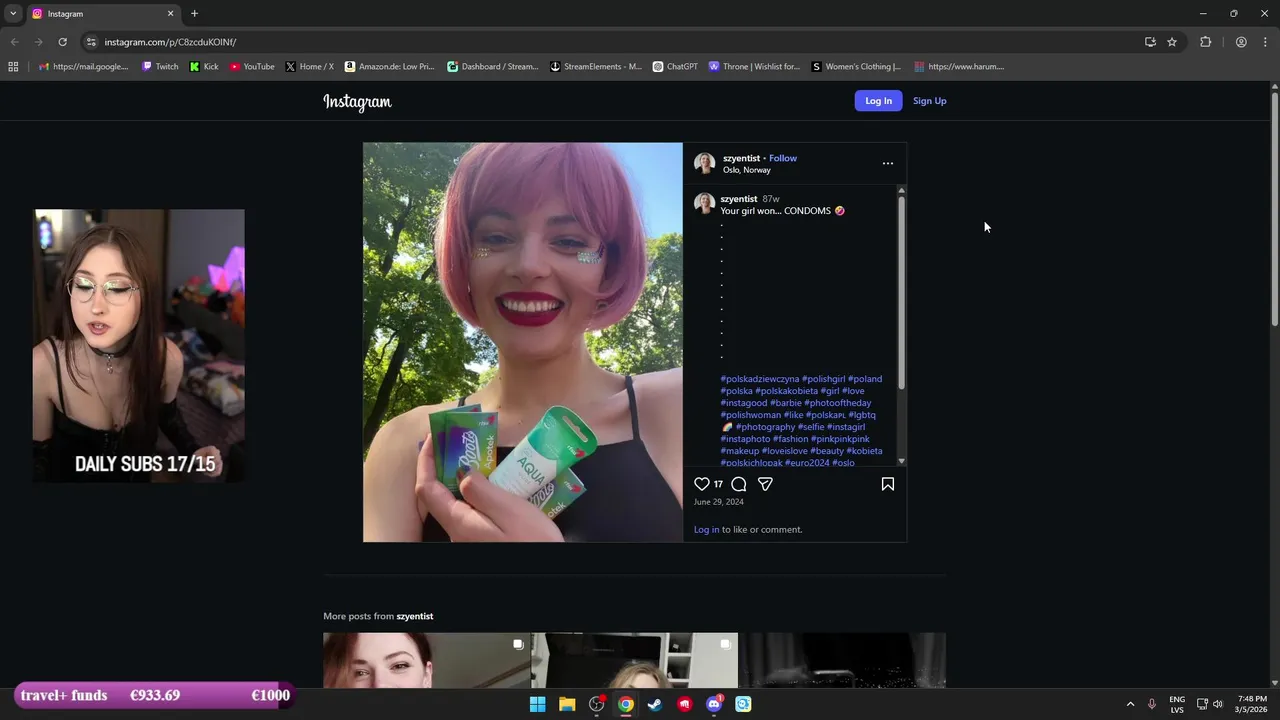Open the clock showing 7:48 PM

click(x=1252, y=704)
